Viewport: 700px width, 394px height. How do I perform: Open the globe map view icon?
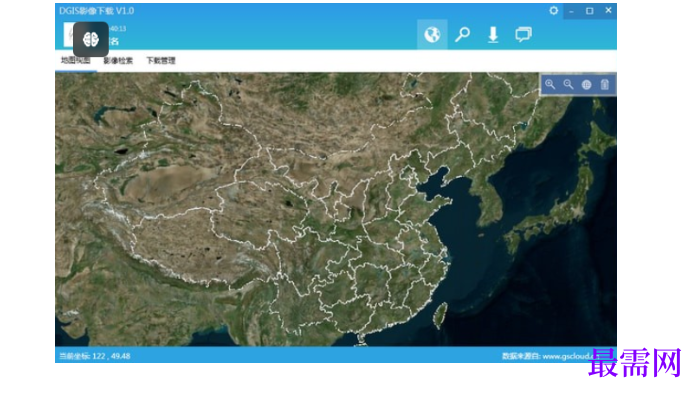432,34
